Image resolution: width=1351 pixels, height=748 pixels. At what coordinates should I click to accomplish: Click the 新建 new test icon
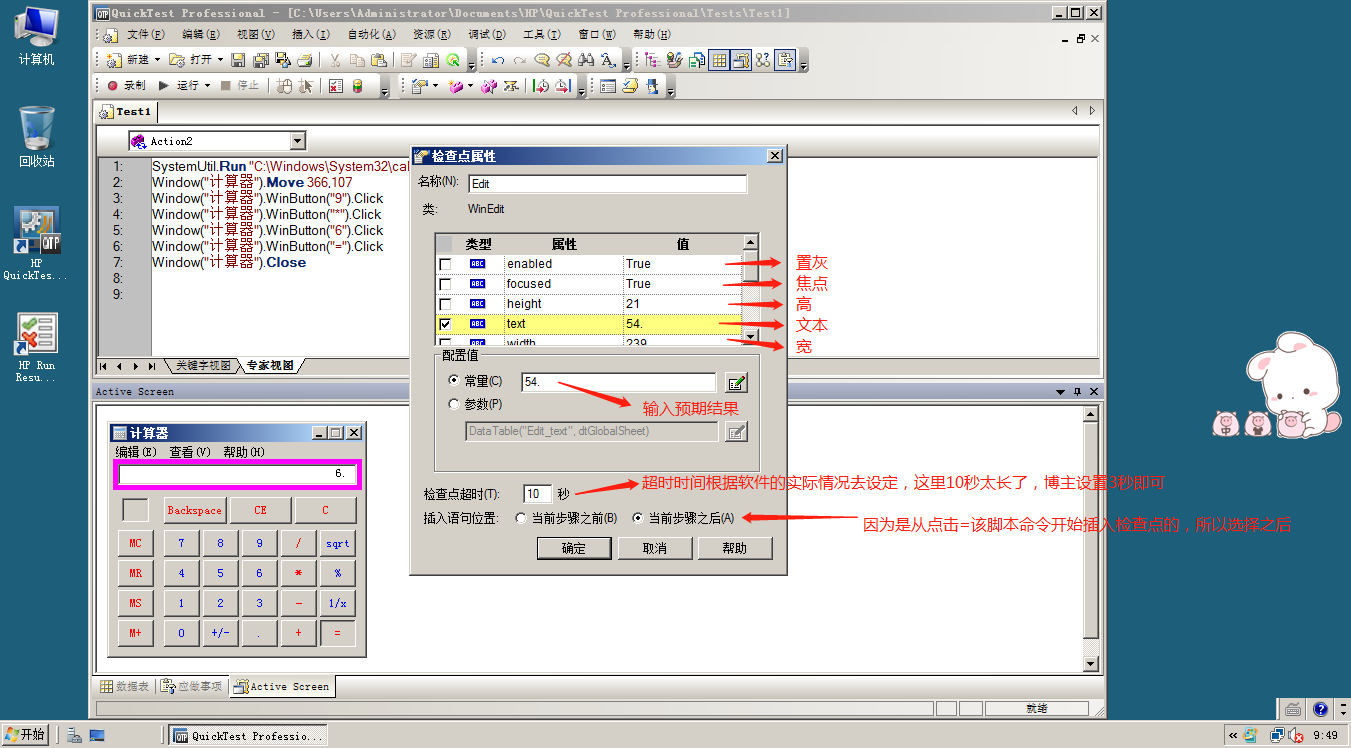(x=113, y=60)
